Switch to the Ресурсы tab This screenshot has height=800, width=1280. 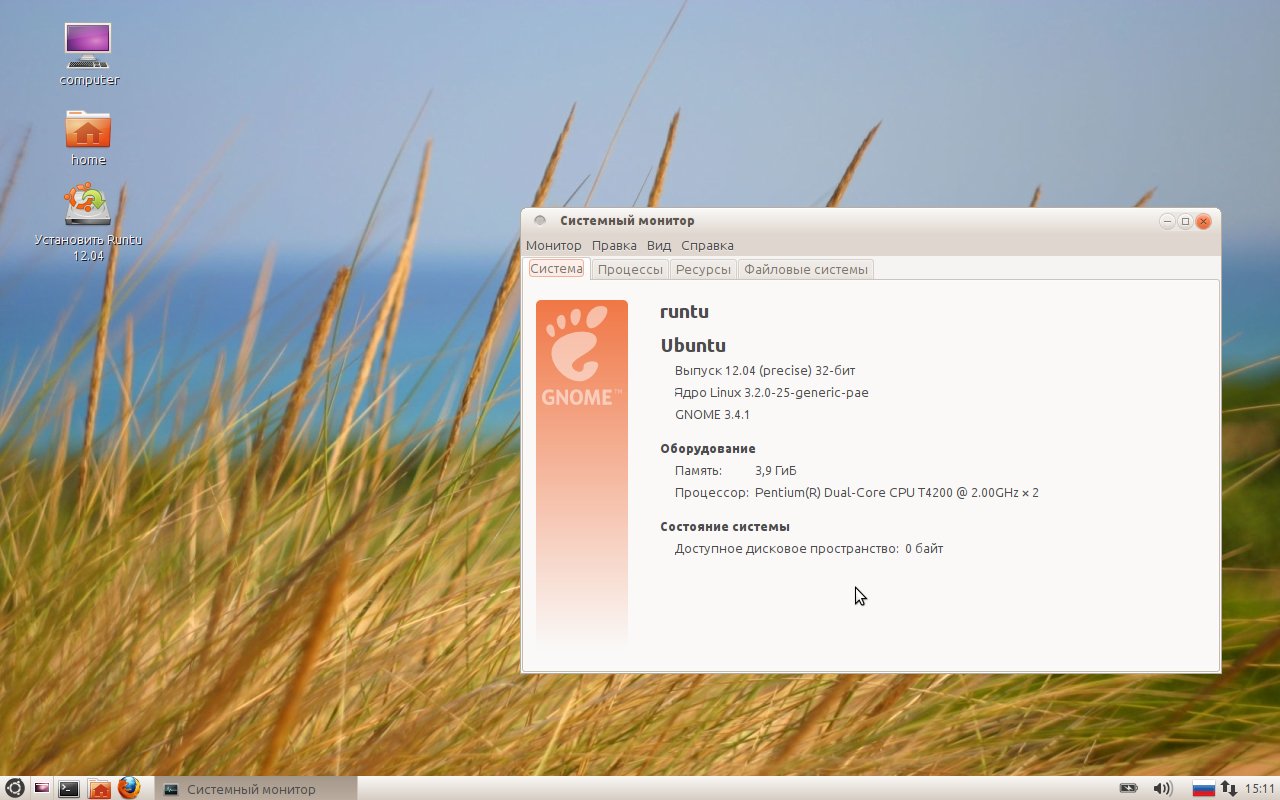coord(703,269)
